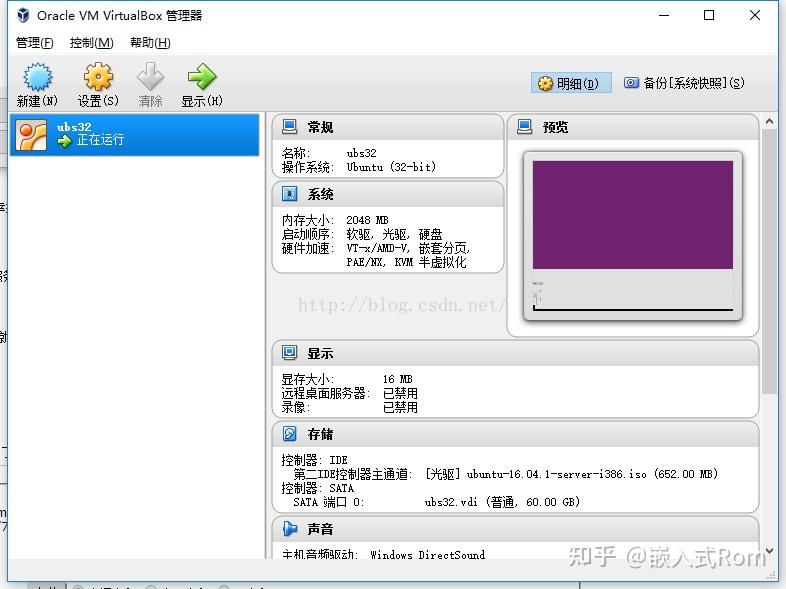Click the 正在运行 green arrow status icon
The height and width of the screenshot is (589, 786).
point(64,141)
